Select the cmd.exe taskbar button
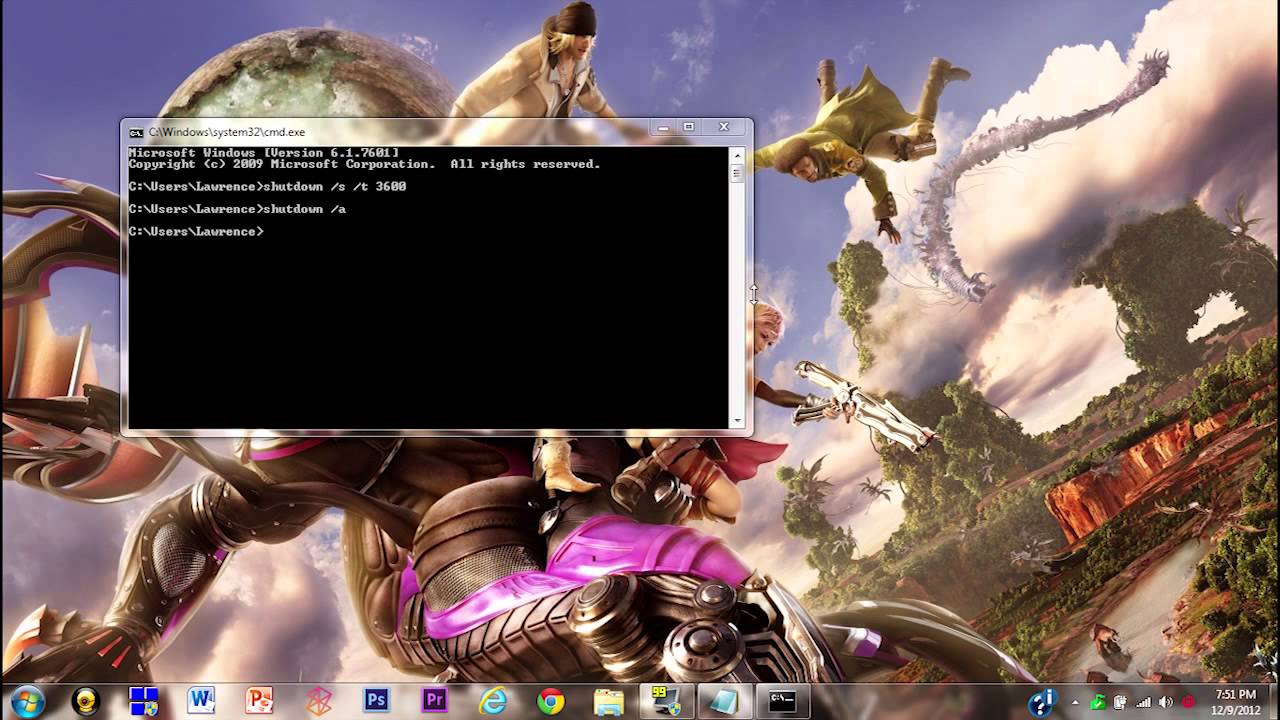Screen dimensions: 1280x720 783,701
